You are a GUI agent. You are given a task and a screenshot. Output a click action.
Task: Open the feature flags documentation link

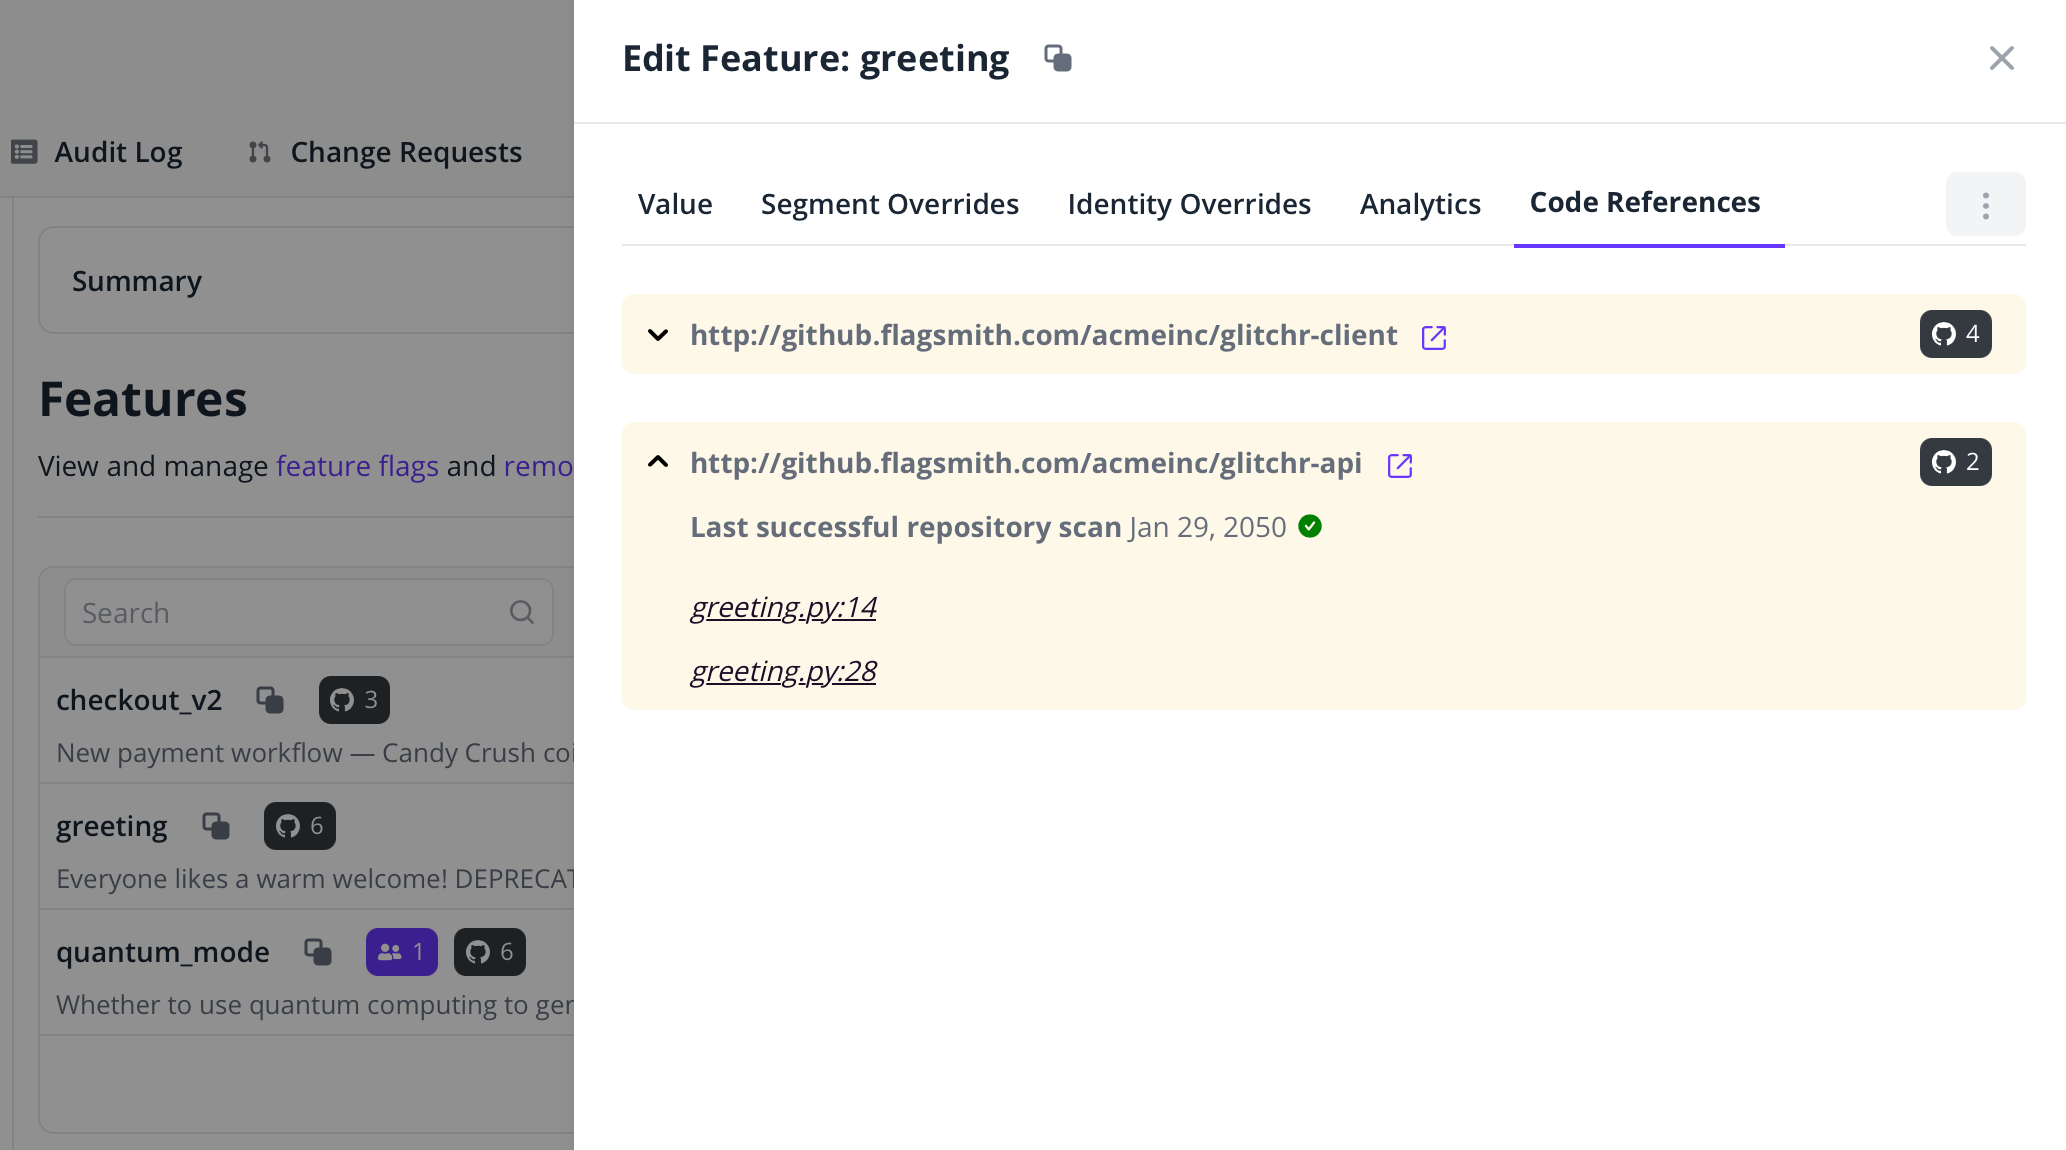[x=356, y=466]
